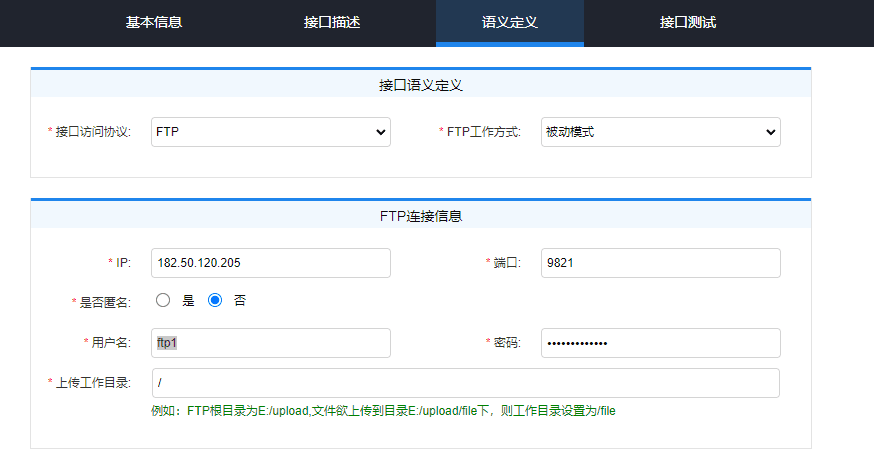Click the 用户名 field containing ftp1
Screen dimensions: 874x472
click(x=271, y=343)
